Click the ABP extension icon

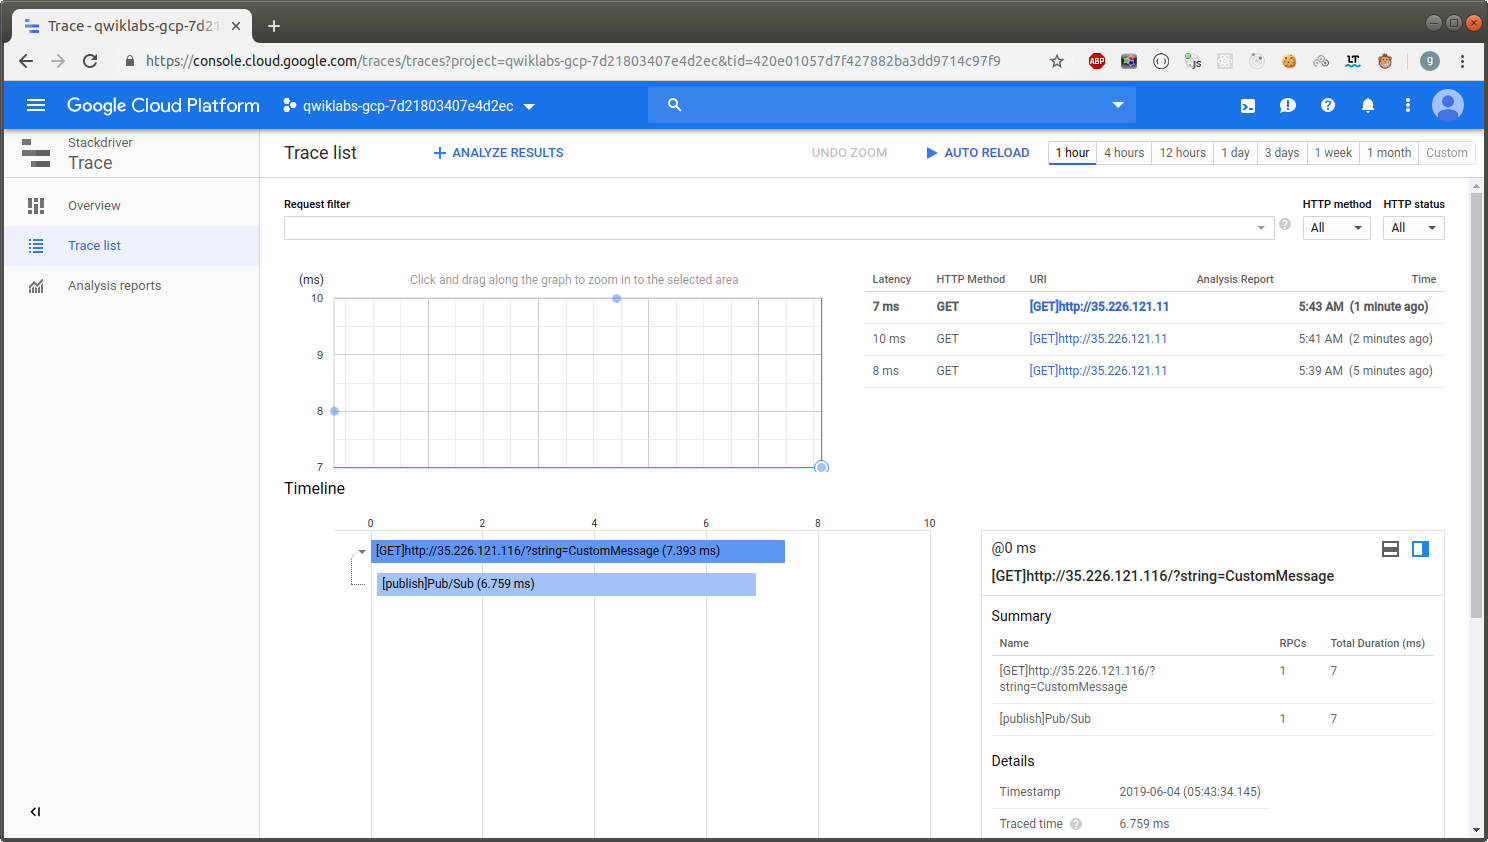tap(1097, 61)
